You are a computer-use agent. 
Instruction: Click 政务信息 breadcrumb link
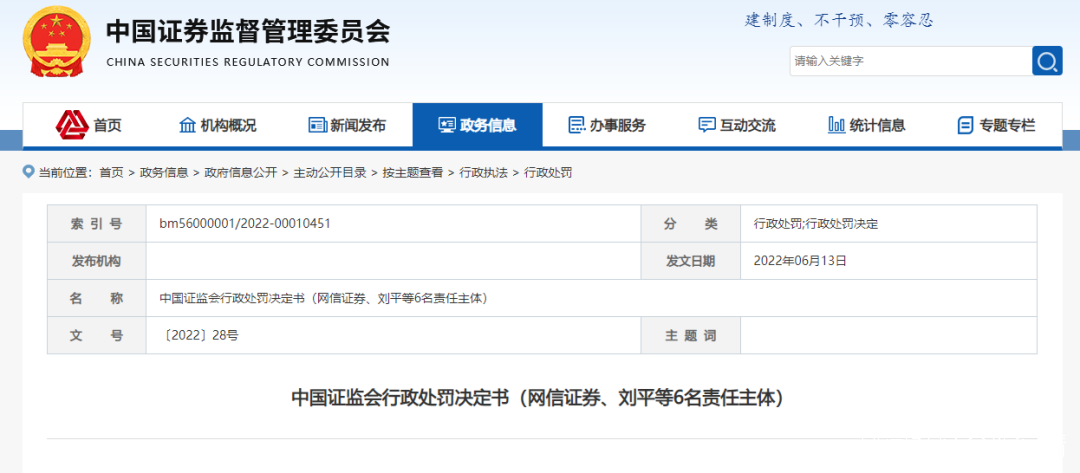[x=164, y=173]
